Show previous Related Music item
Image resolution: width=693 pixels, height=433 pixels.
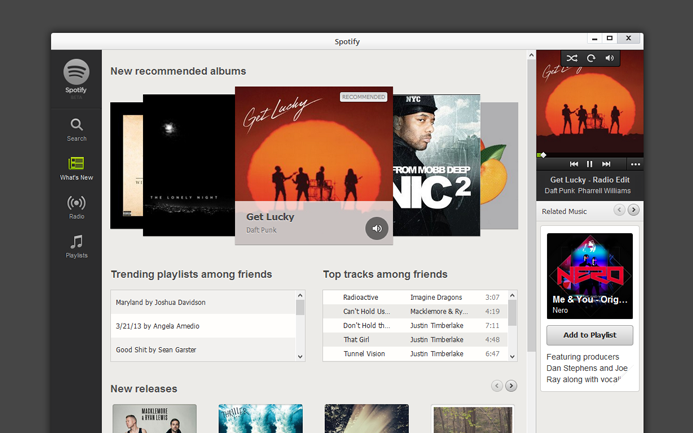(619, 209)
